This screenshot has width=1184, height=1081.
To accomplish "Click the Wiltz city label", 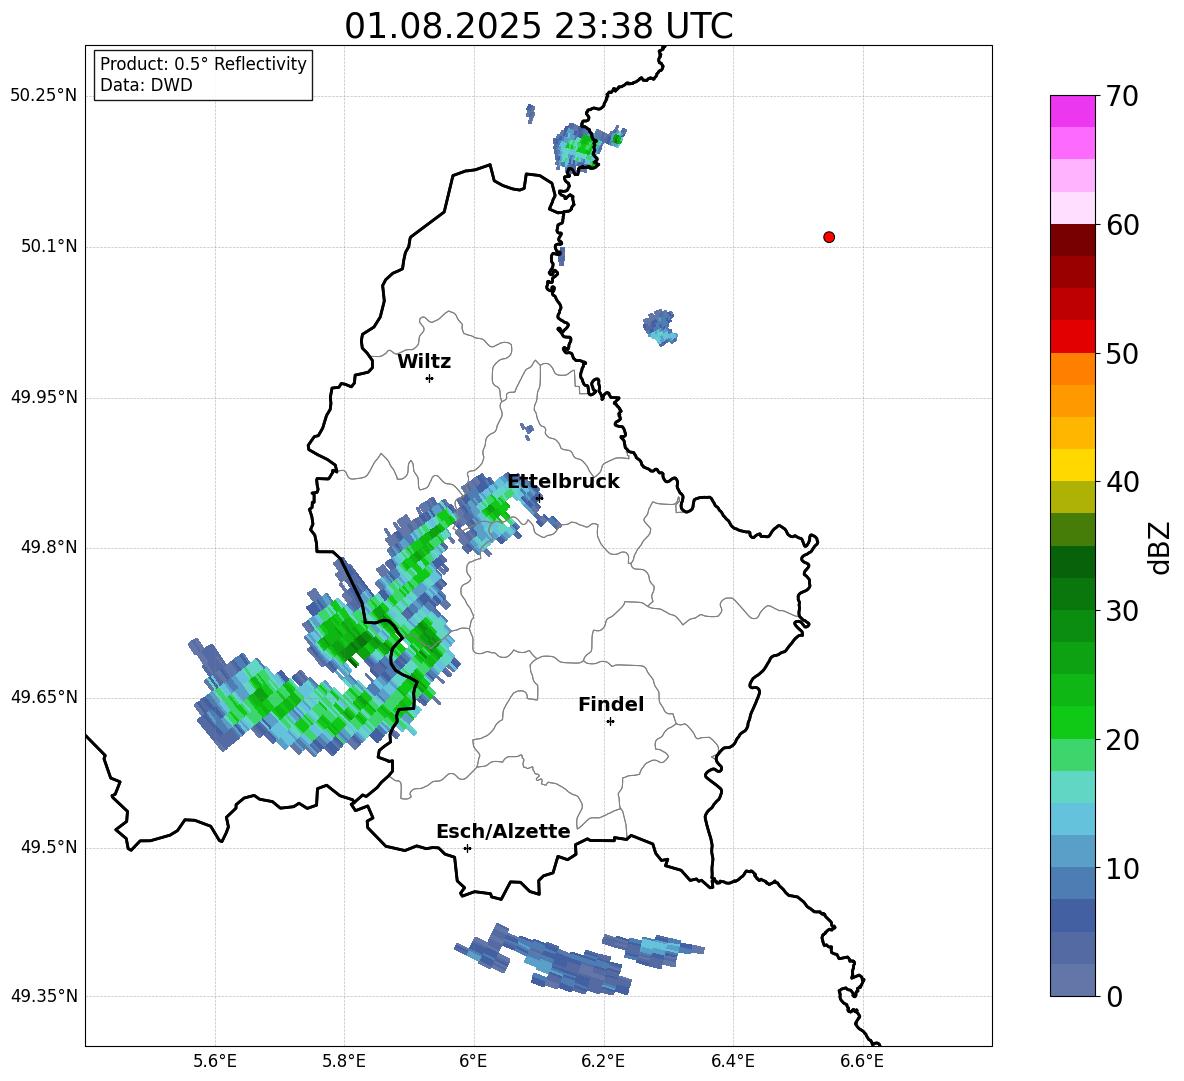I will (424, 362).
